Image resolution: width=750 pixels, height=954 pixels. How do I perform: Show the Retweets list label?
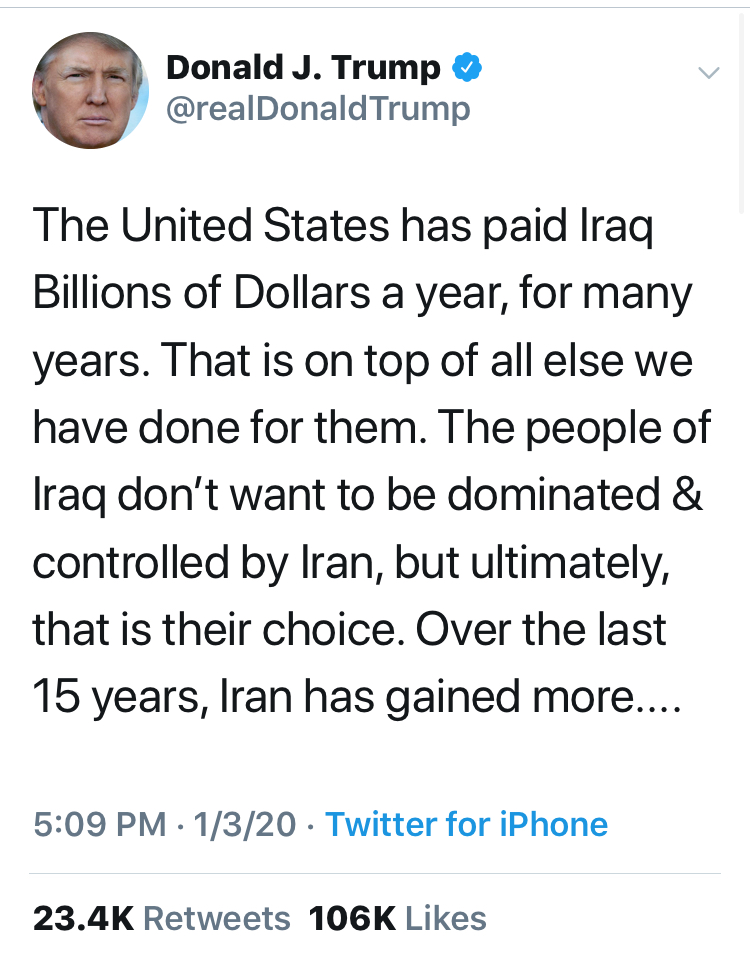coord(217,918)
